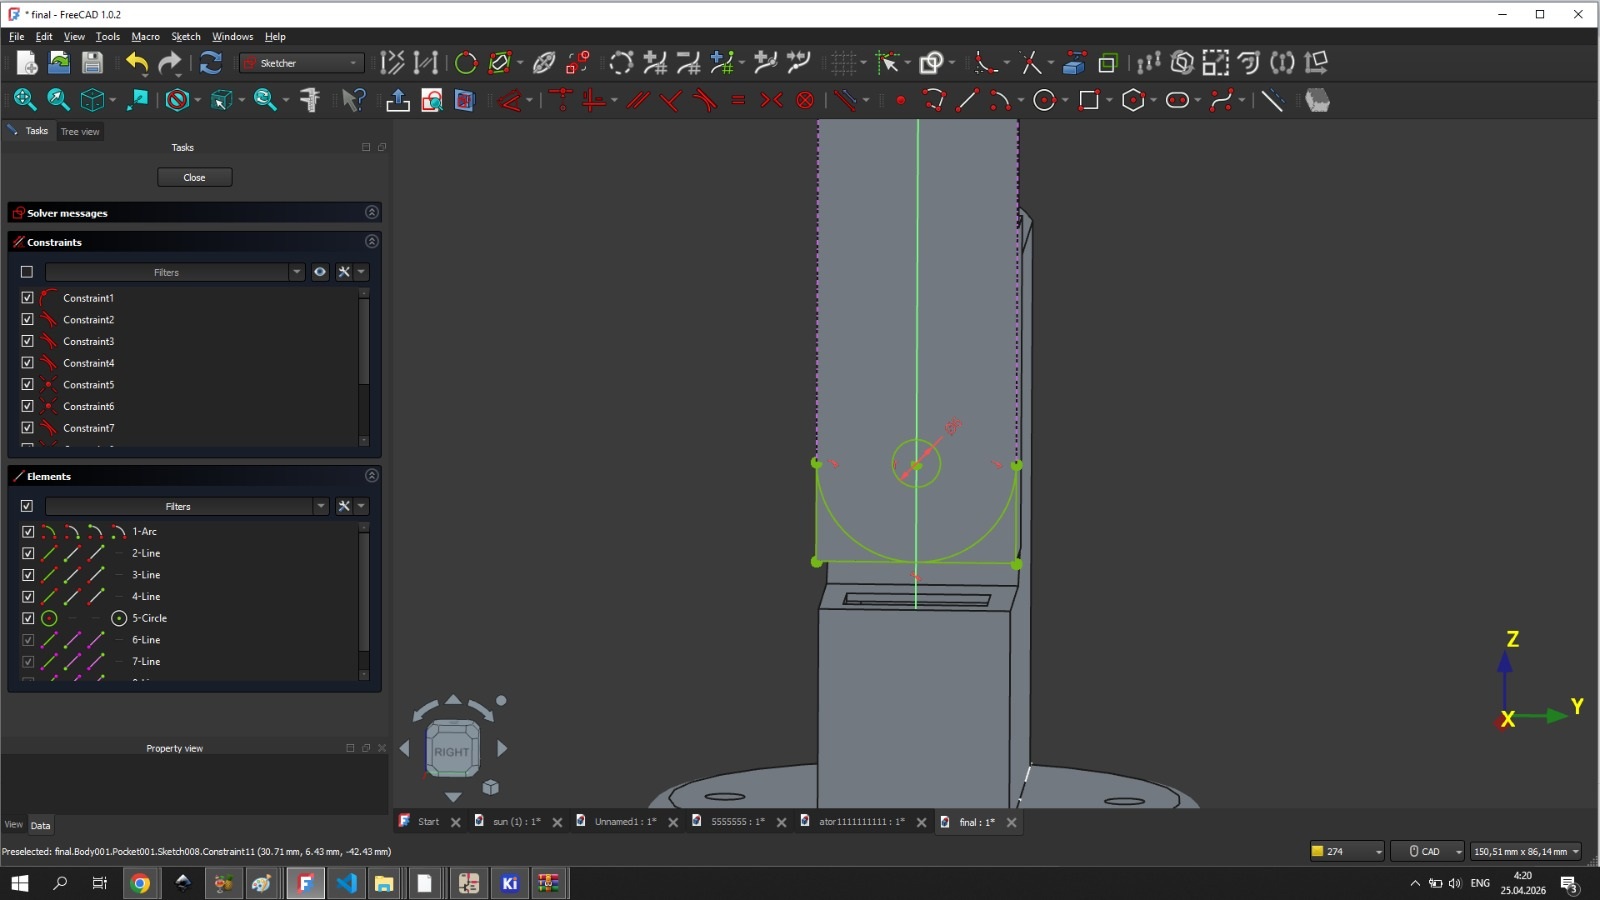The image size is (1600, 900).
Task: Select the create rectangle tool
Action: tap(1089, 100)
